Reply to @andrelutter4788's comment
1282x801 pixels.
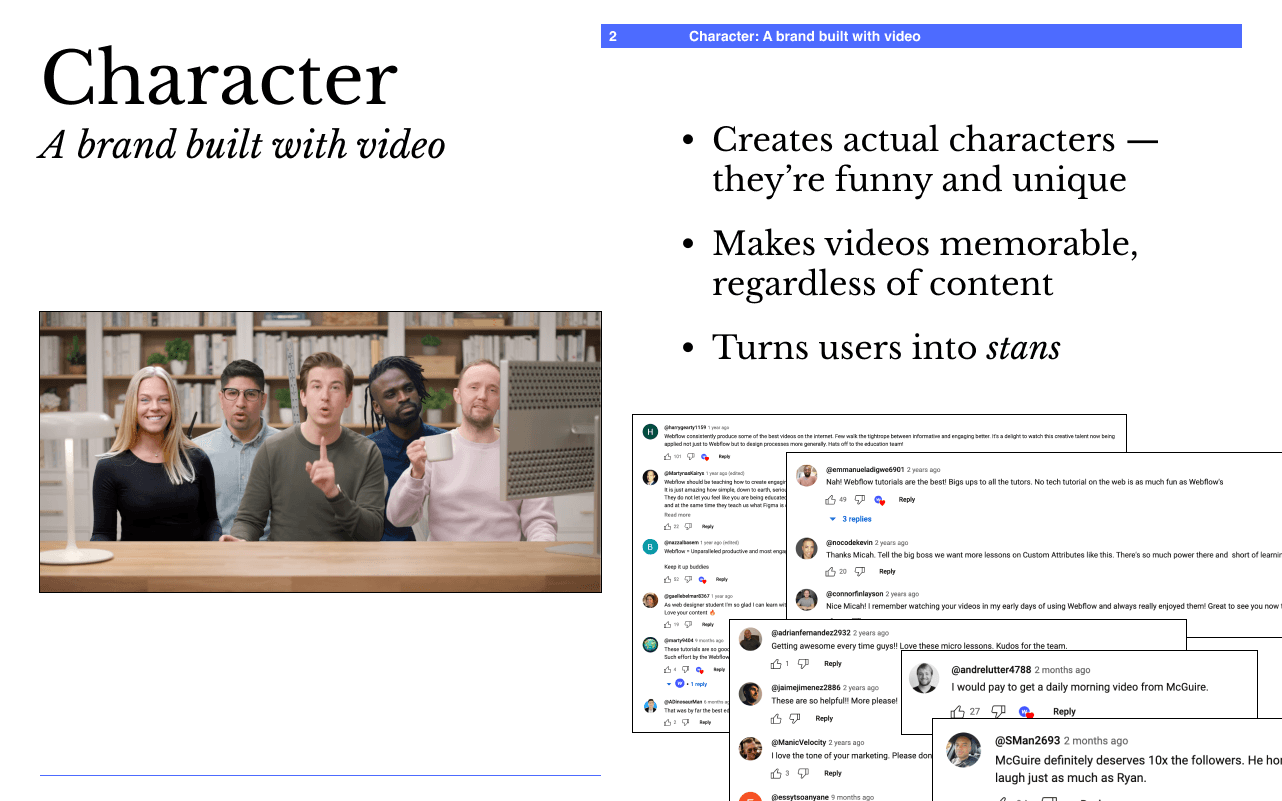pos(1064,712)
